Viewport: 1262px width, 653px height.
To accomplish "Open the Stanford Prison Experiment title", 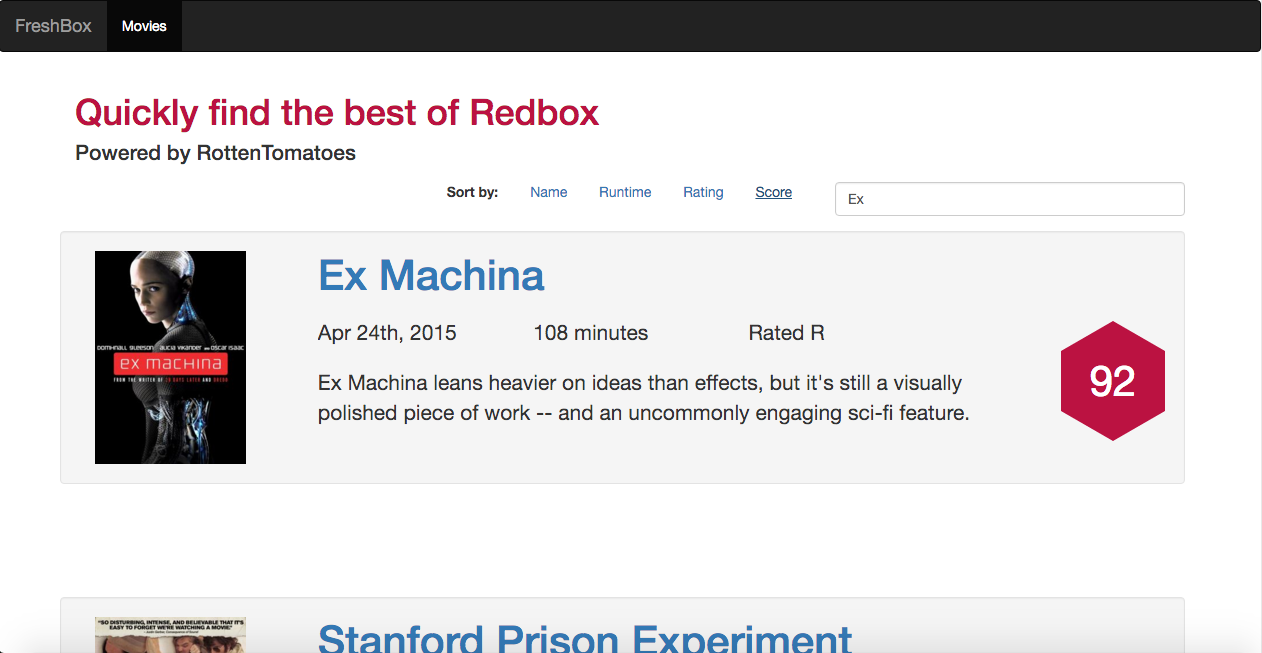I will pyautogui.click(x=585, y=638).
